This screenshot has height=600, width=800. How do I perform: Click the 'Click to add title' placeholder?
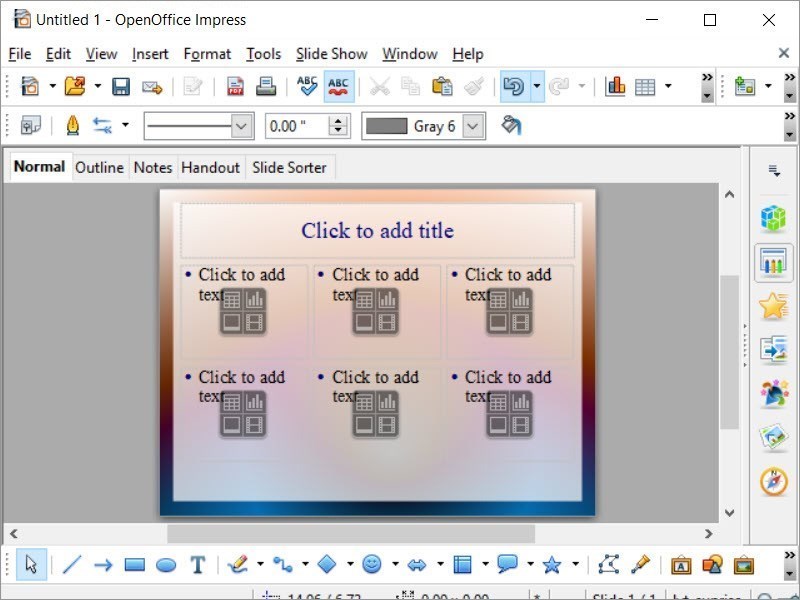pyautogui.click(x=378, y=230)
